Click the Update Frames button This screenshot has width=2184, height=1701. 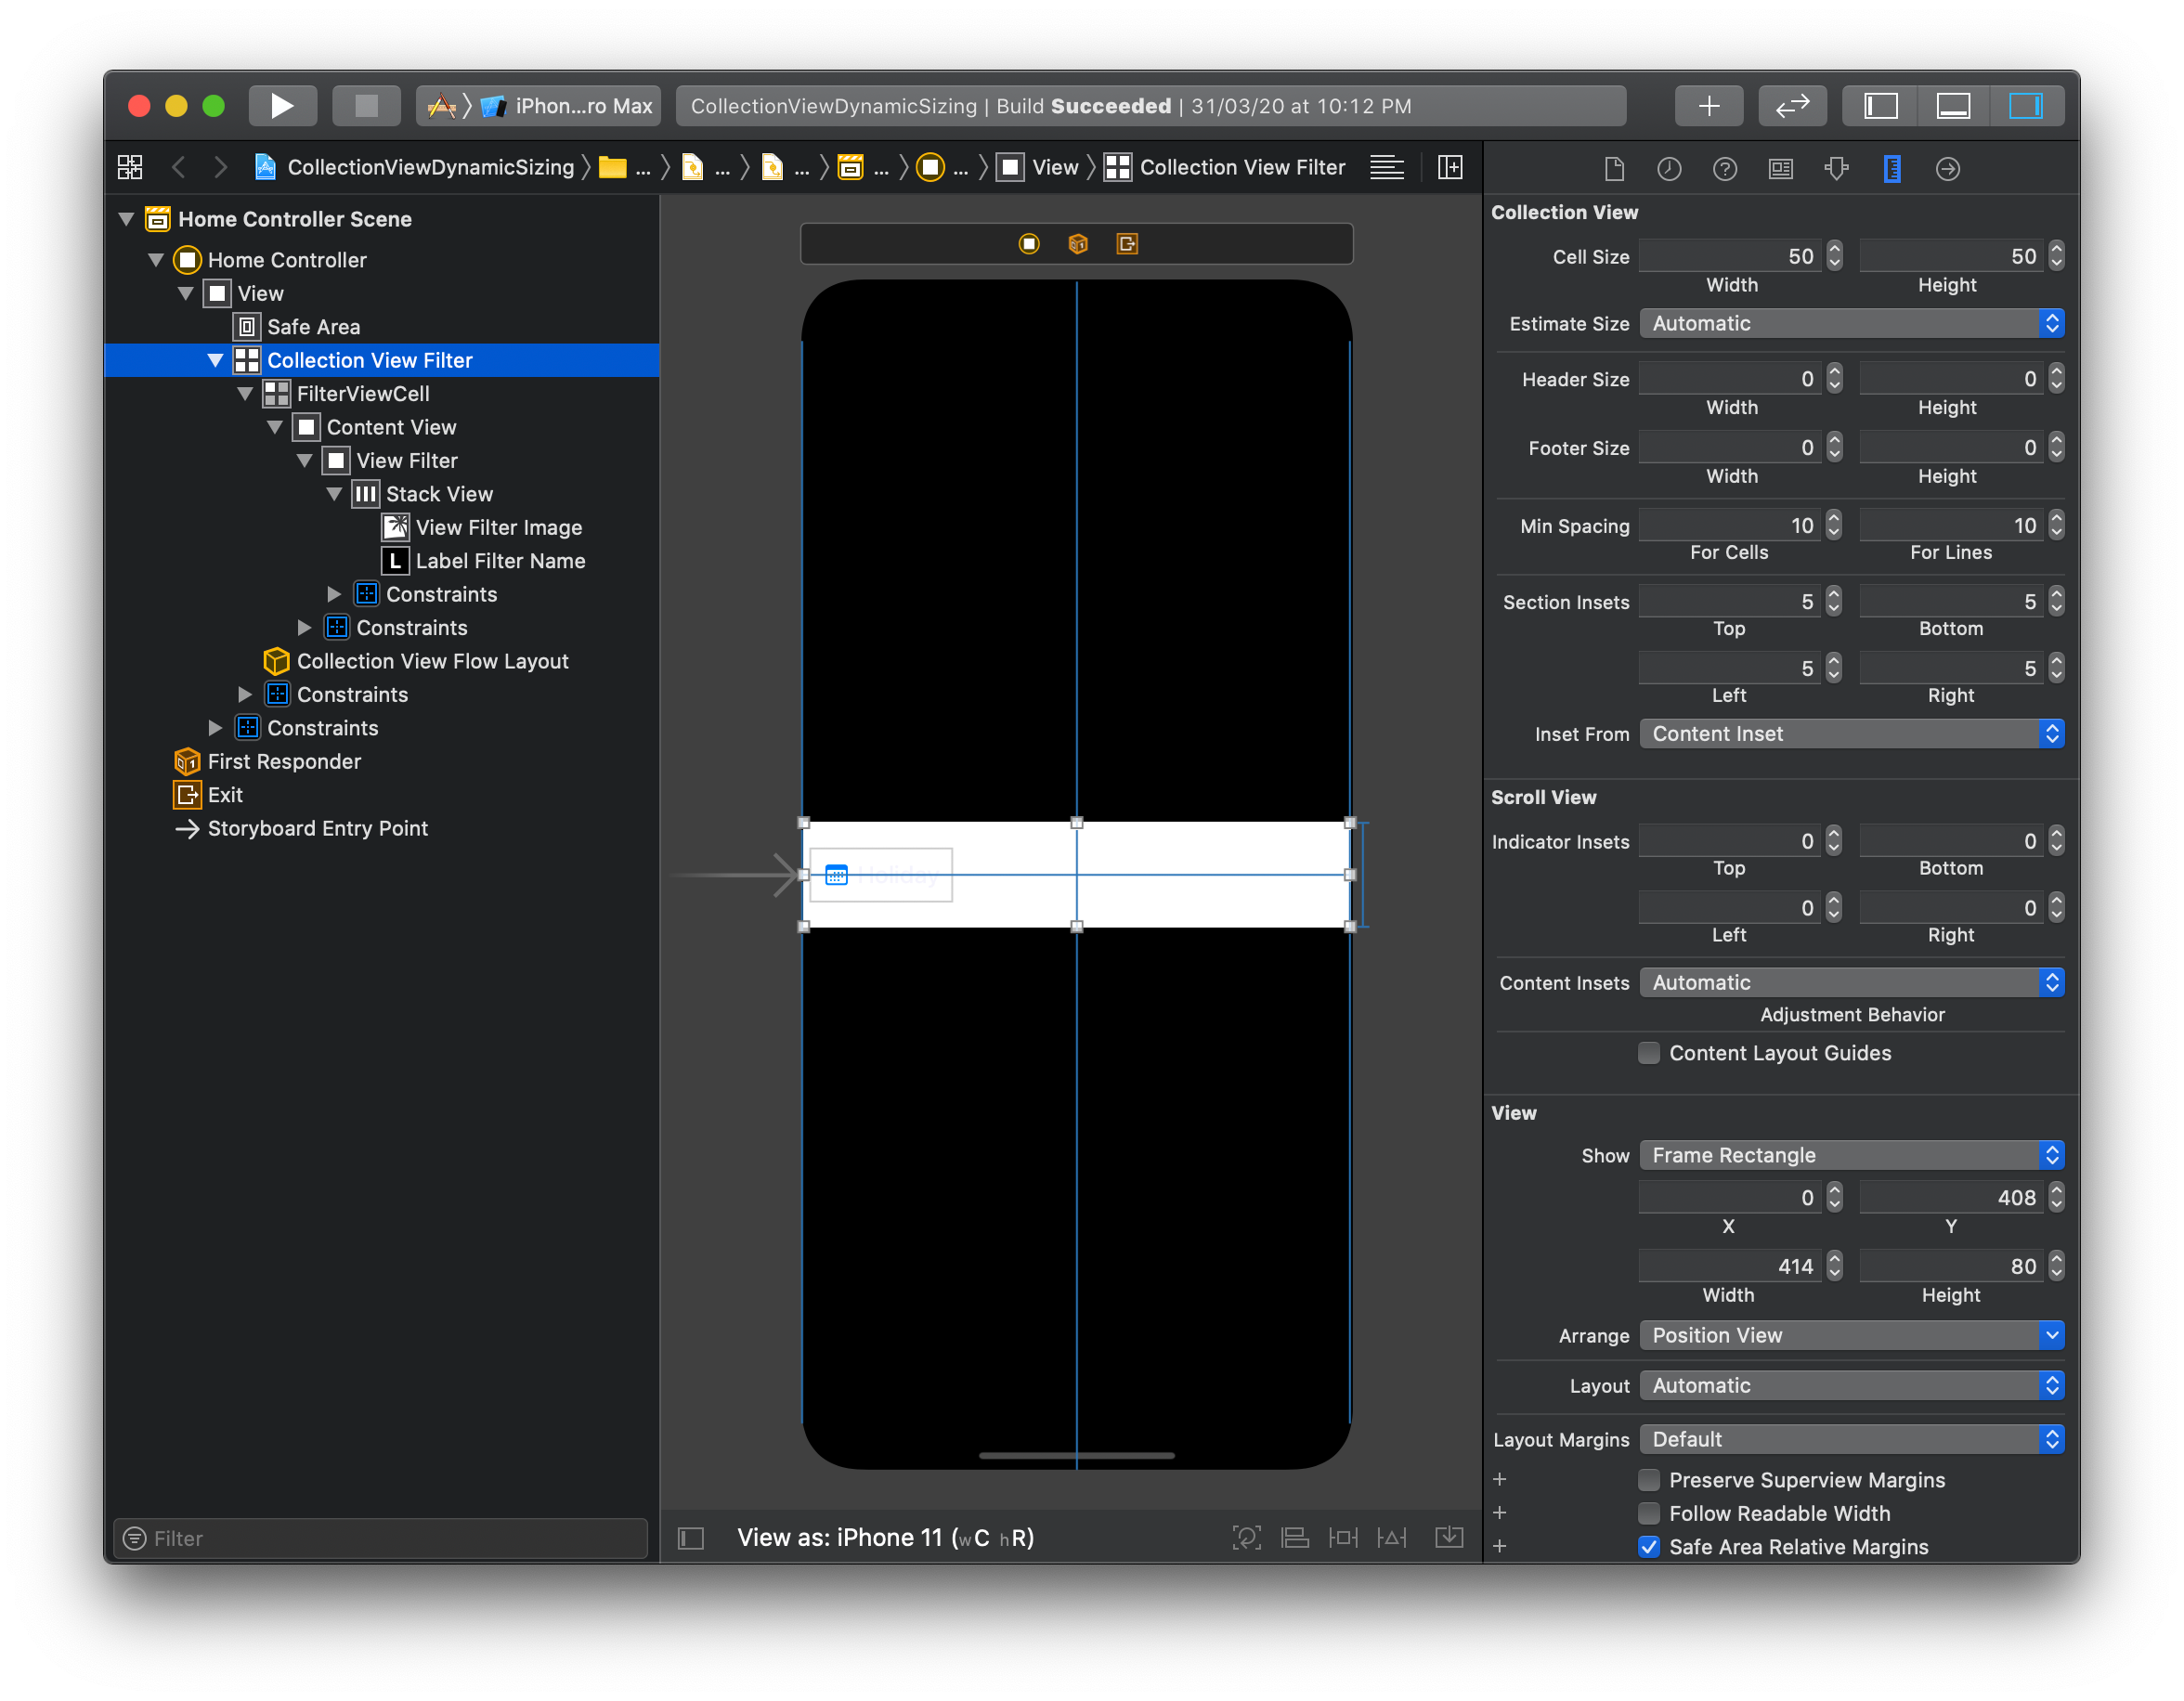point(1246,1538)
